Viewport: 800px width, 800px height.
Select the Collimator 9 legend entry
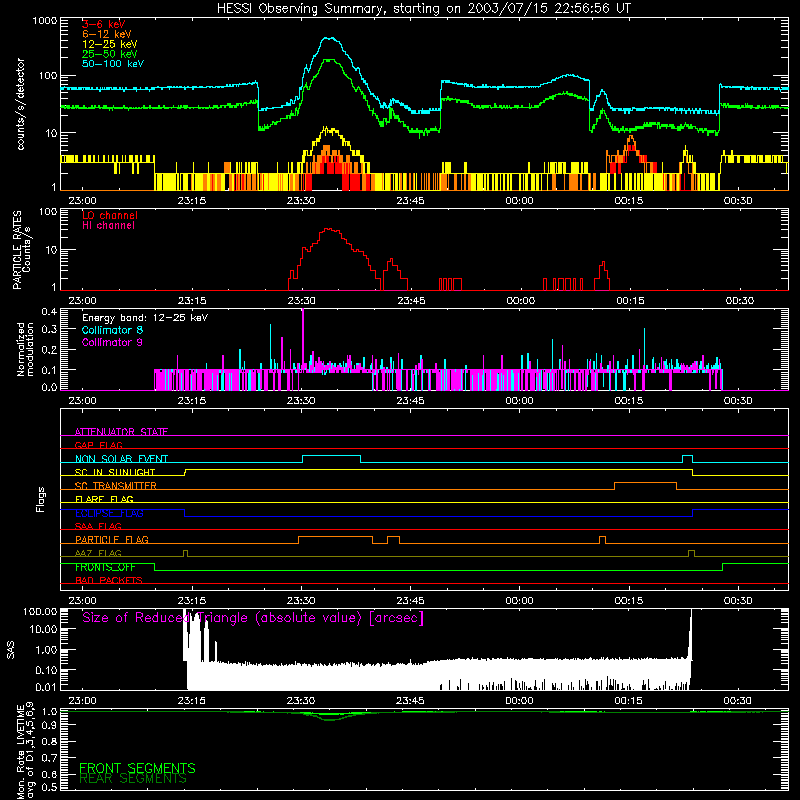click(112, 342)
